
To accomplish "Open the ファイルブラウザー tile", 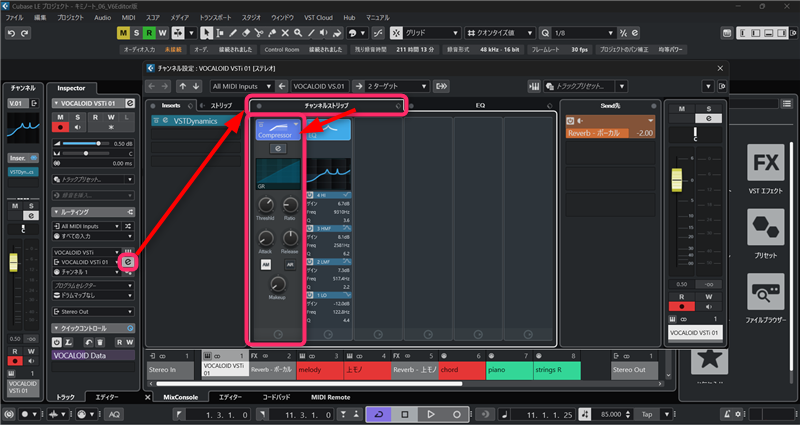I will [765, 292].
